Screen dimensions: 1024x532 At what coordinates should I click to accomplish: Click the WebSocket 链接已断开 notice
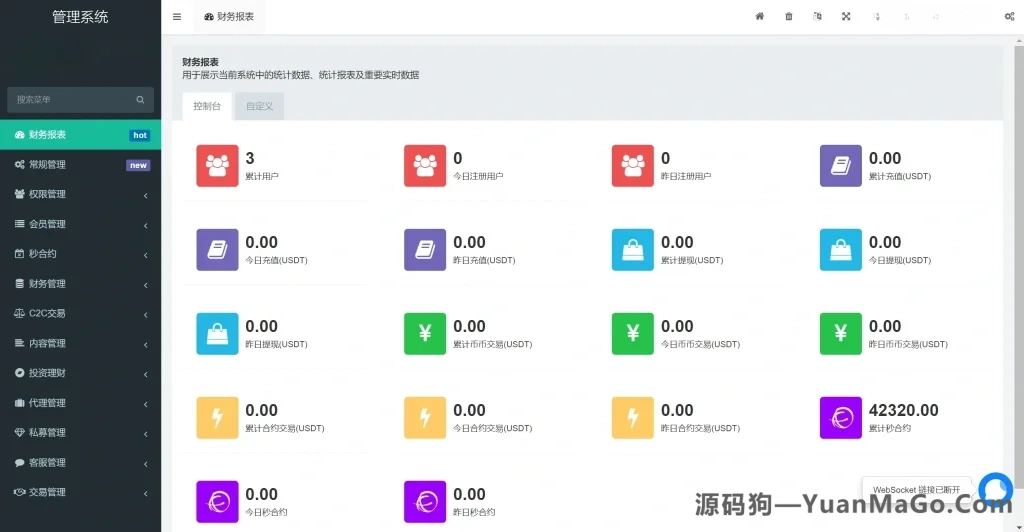916,490
